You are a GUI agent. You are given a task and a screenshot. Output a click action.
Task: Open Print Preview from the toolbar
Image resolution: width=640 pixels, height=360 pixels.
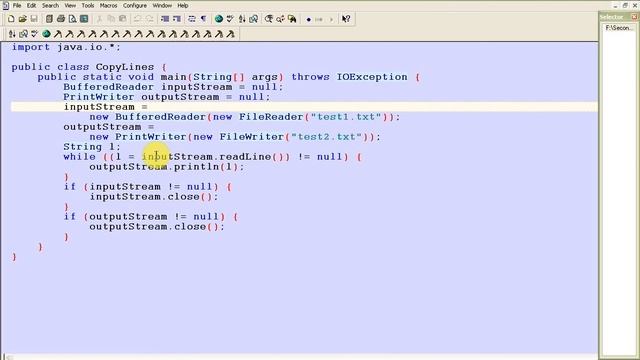72,19
